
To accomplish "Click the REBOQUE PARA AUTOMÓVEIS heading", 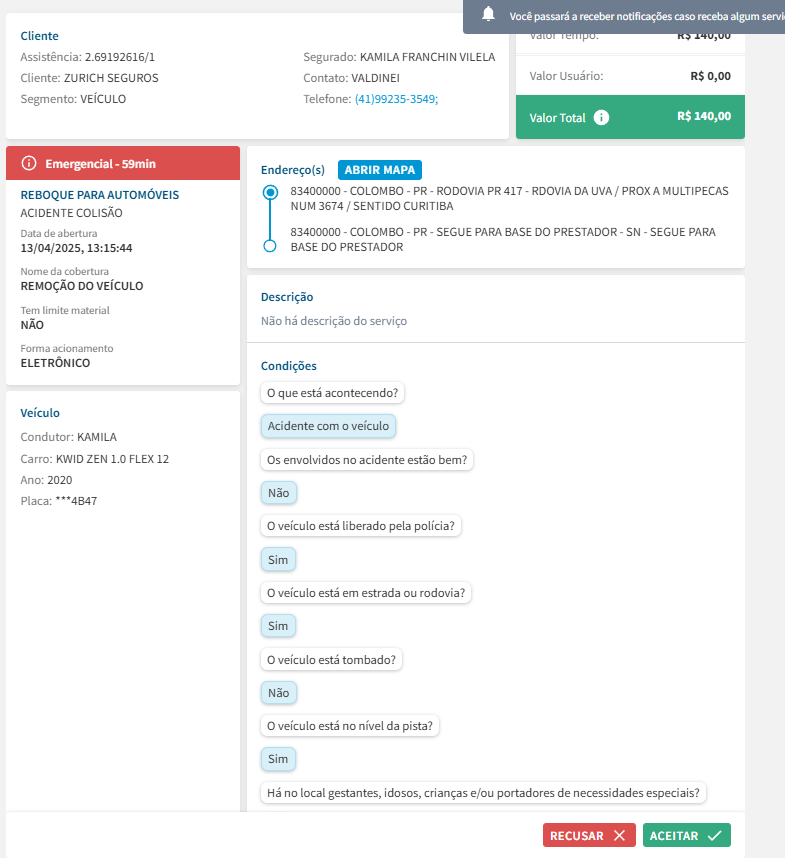I will pyautogui.click(x=100, y=195).
